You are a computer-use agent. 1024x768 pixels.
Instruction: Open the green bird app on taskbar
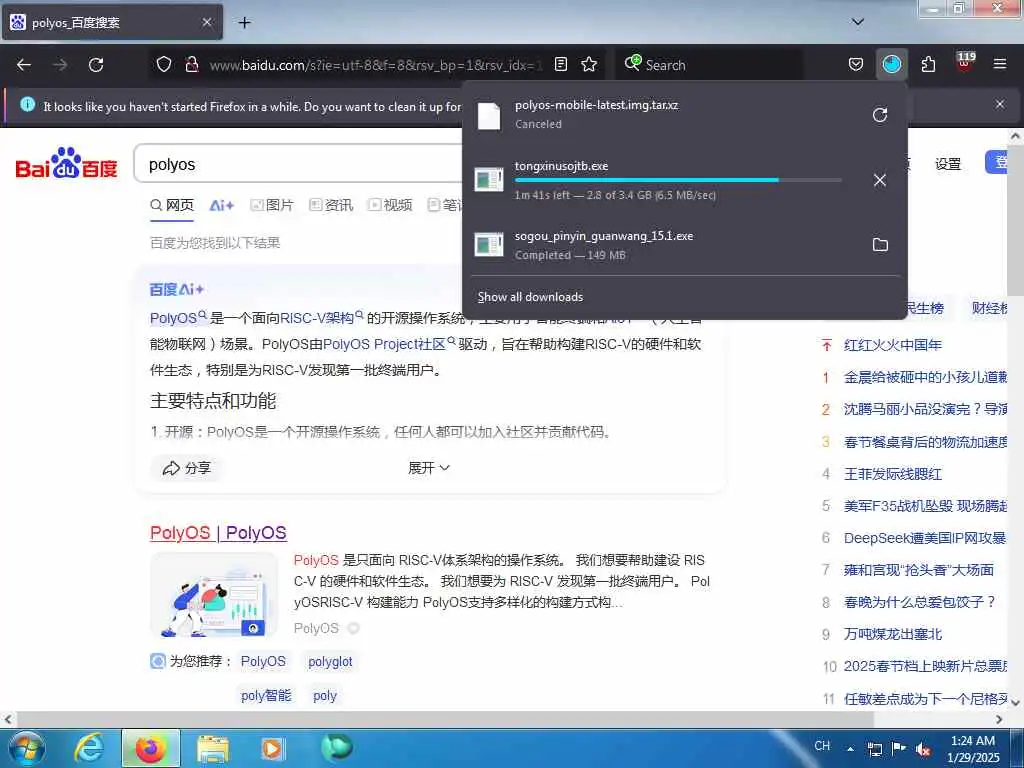point(337,748)
